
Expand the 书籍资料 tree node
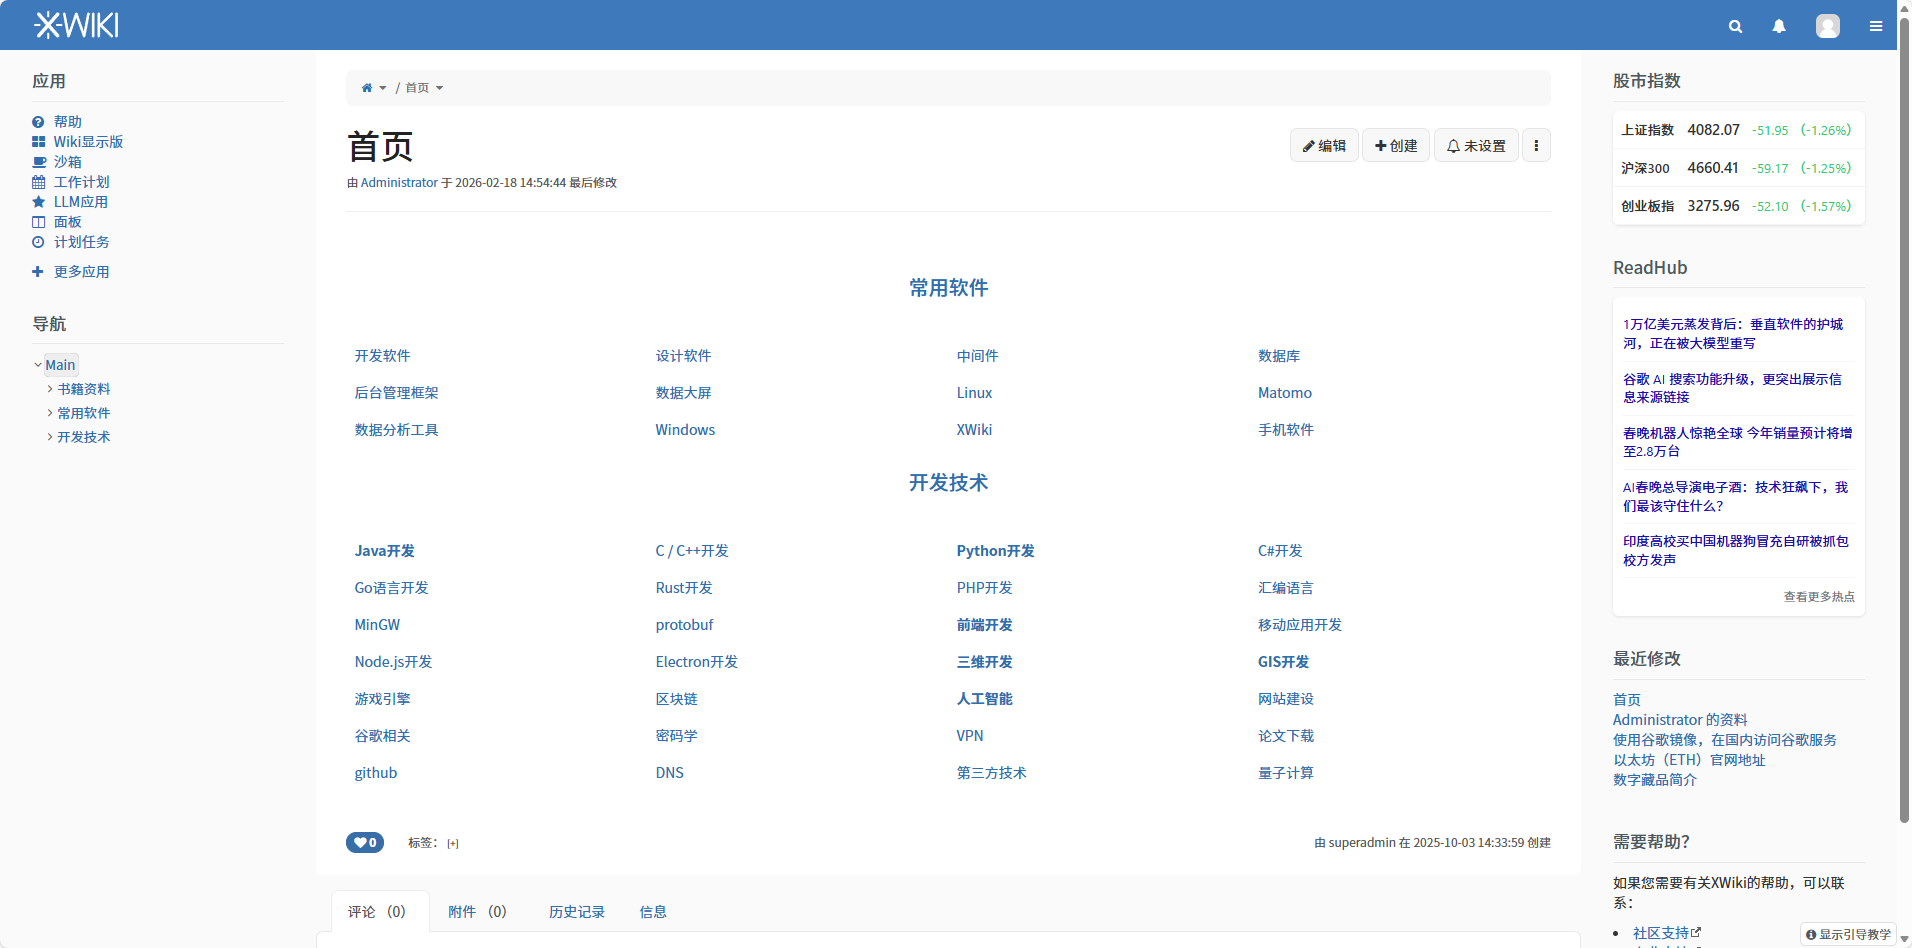(x=50, y=389)
